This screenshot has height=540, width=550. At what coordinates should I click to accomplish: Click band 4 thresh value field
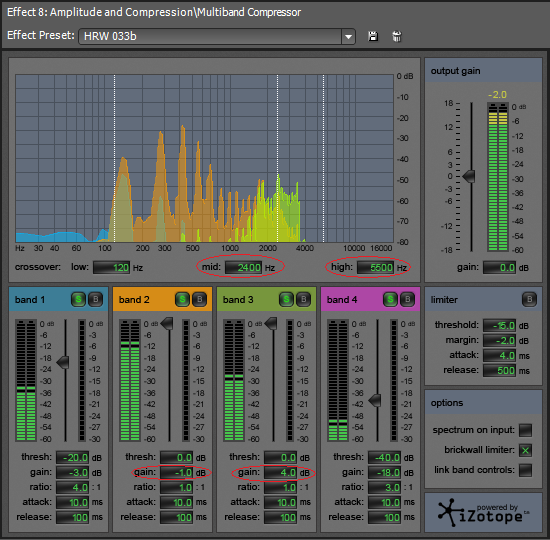(x=384, y=458)
